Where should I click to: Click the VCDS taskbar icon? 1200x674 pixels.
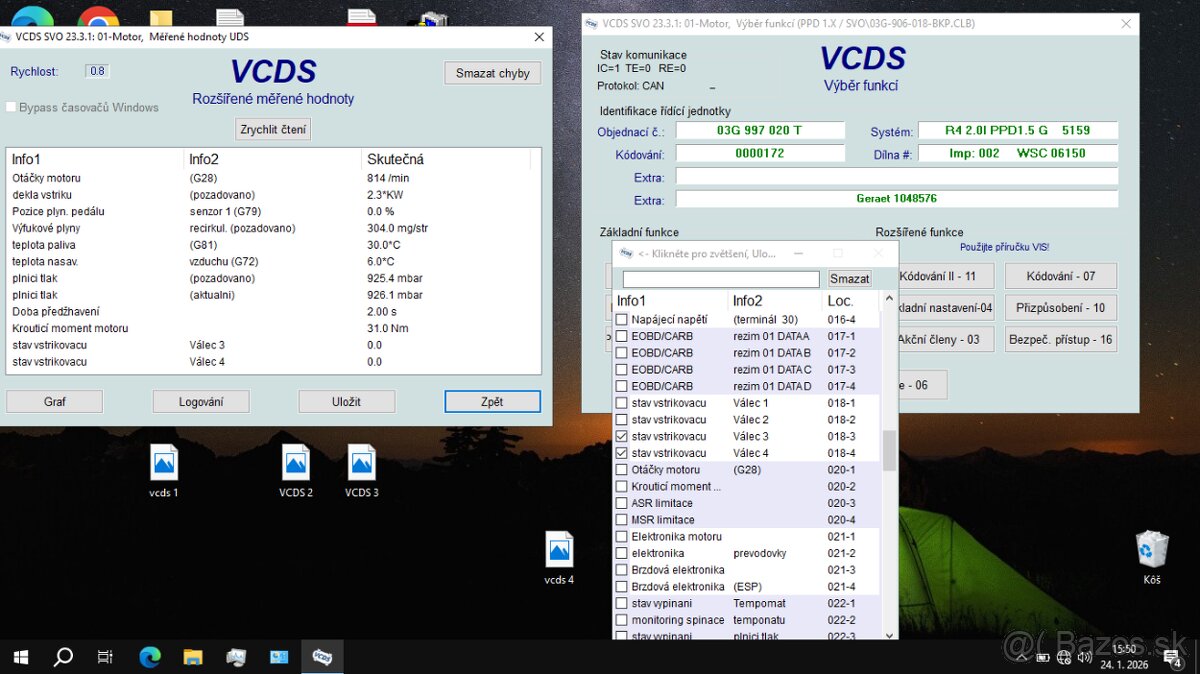[322, 657]
